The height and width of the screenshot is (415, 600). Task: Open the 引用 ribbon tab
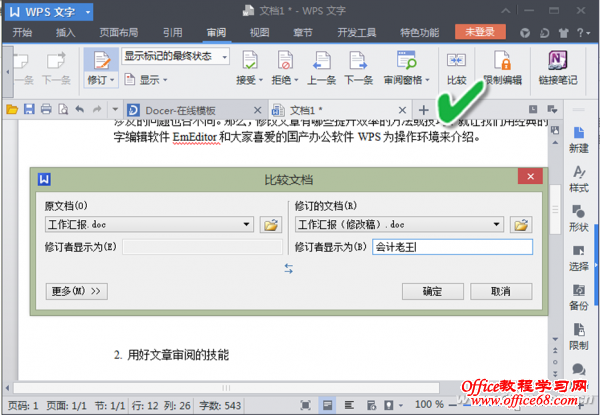173,33
